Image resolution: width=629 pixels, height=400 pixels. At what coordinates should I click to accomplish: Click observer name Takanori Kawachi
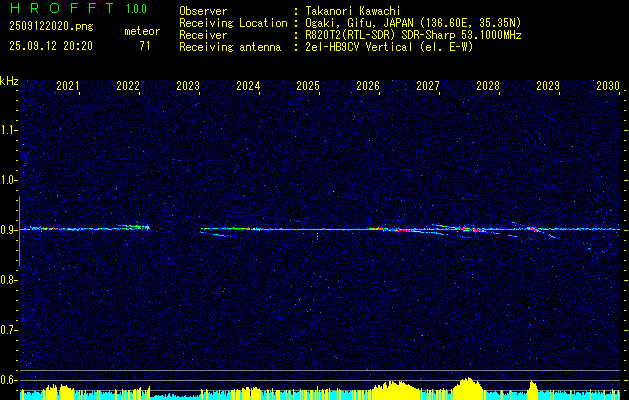point(353,11)
